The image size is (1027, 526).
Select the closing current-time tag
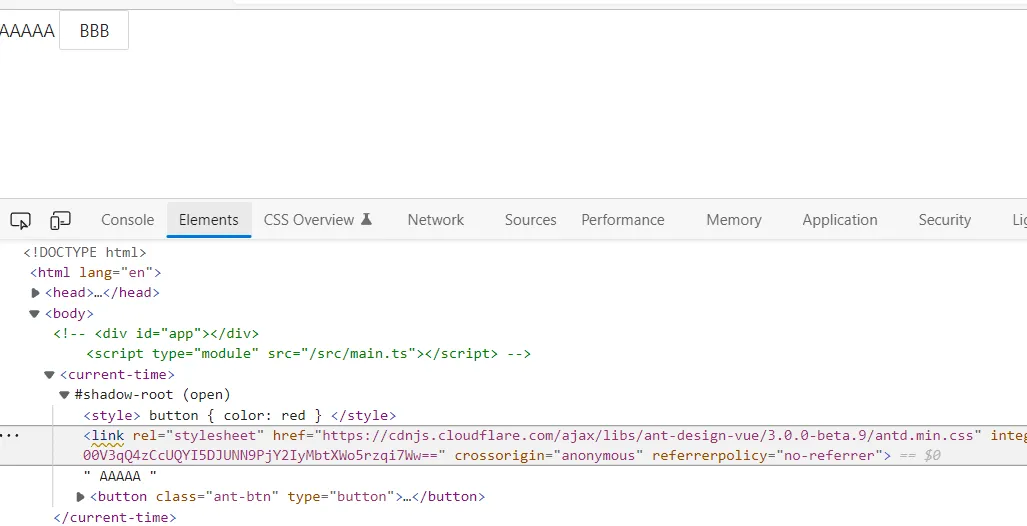tap(115, 517)
